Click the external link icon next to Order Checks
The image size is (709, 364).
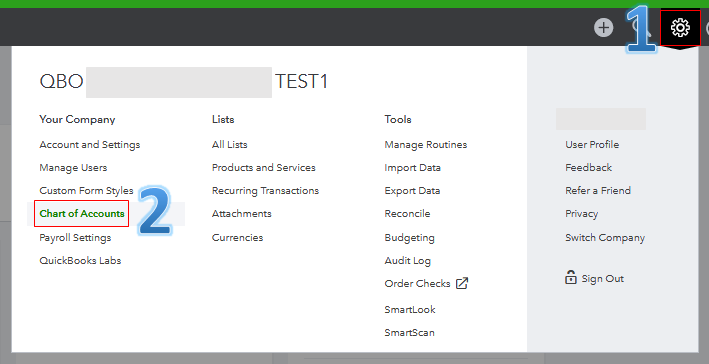click(462, 284)
